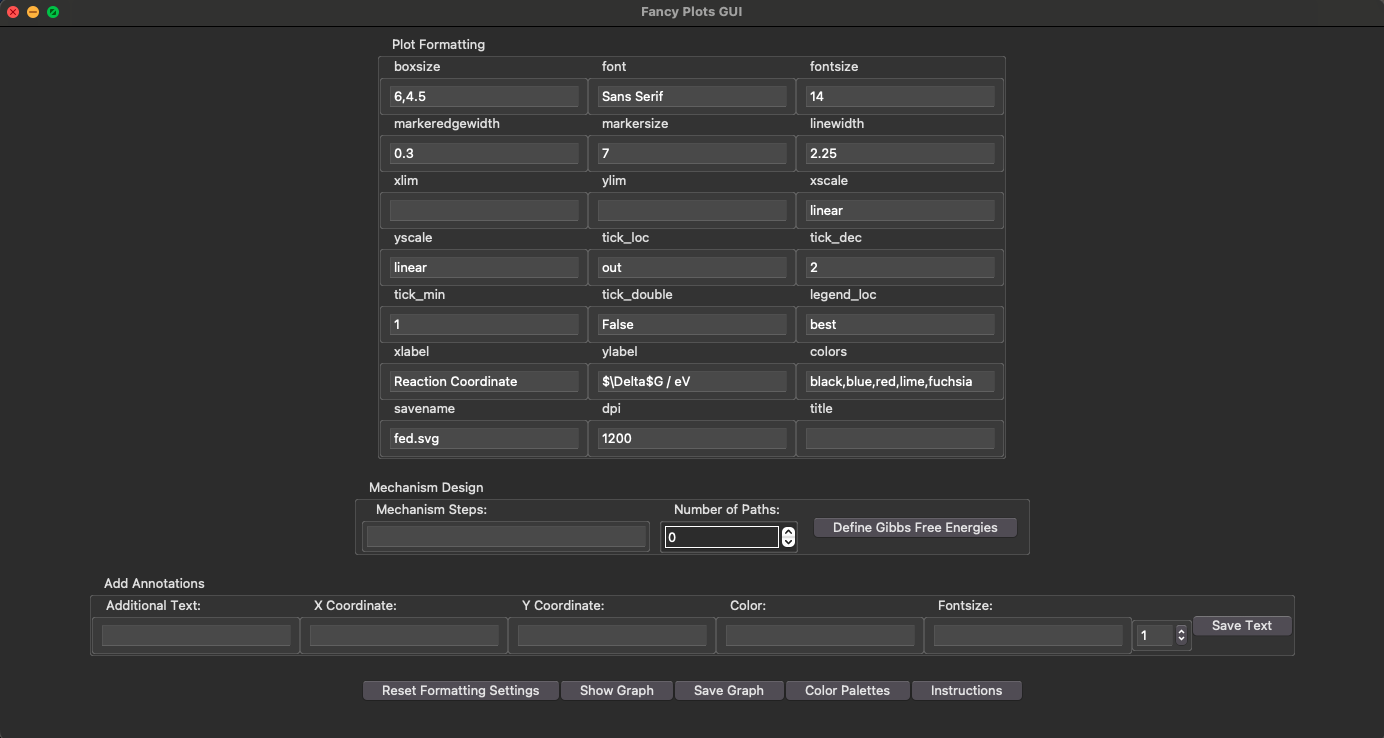Click the Y Coordinate input field

[612, 635]
